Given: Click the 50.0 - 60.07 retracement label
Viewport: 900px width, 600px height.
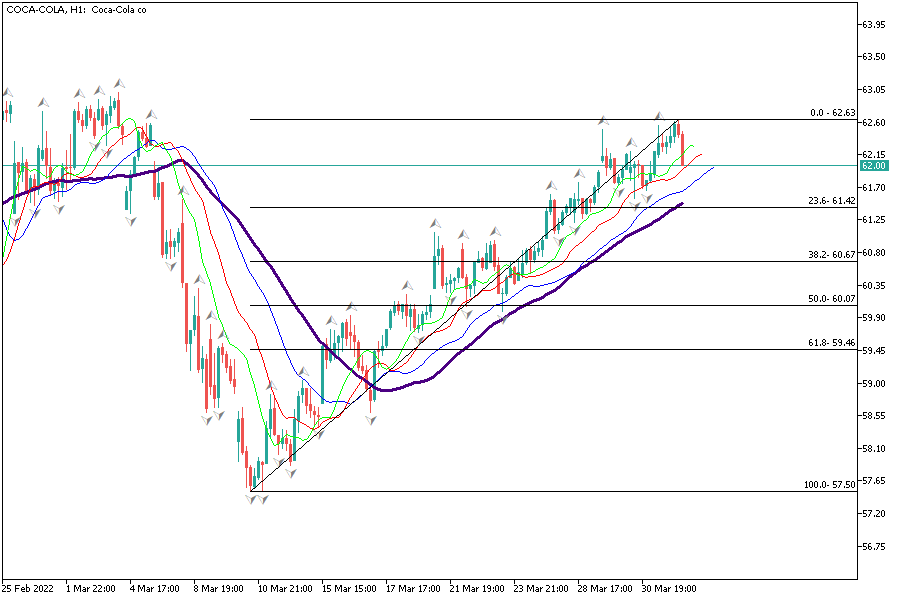Looking at the screenshot, I should 831,299.
